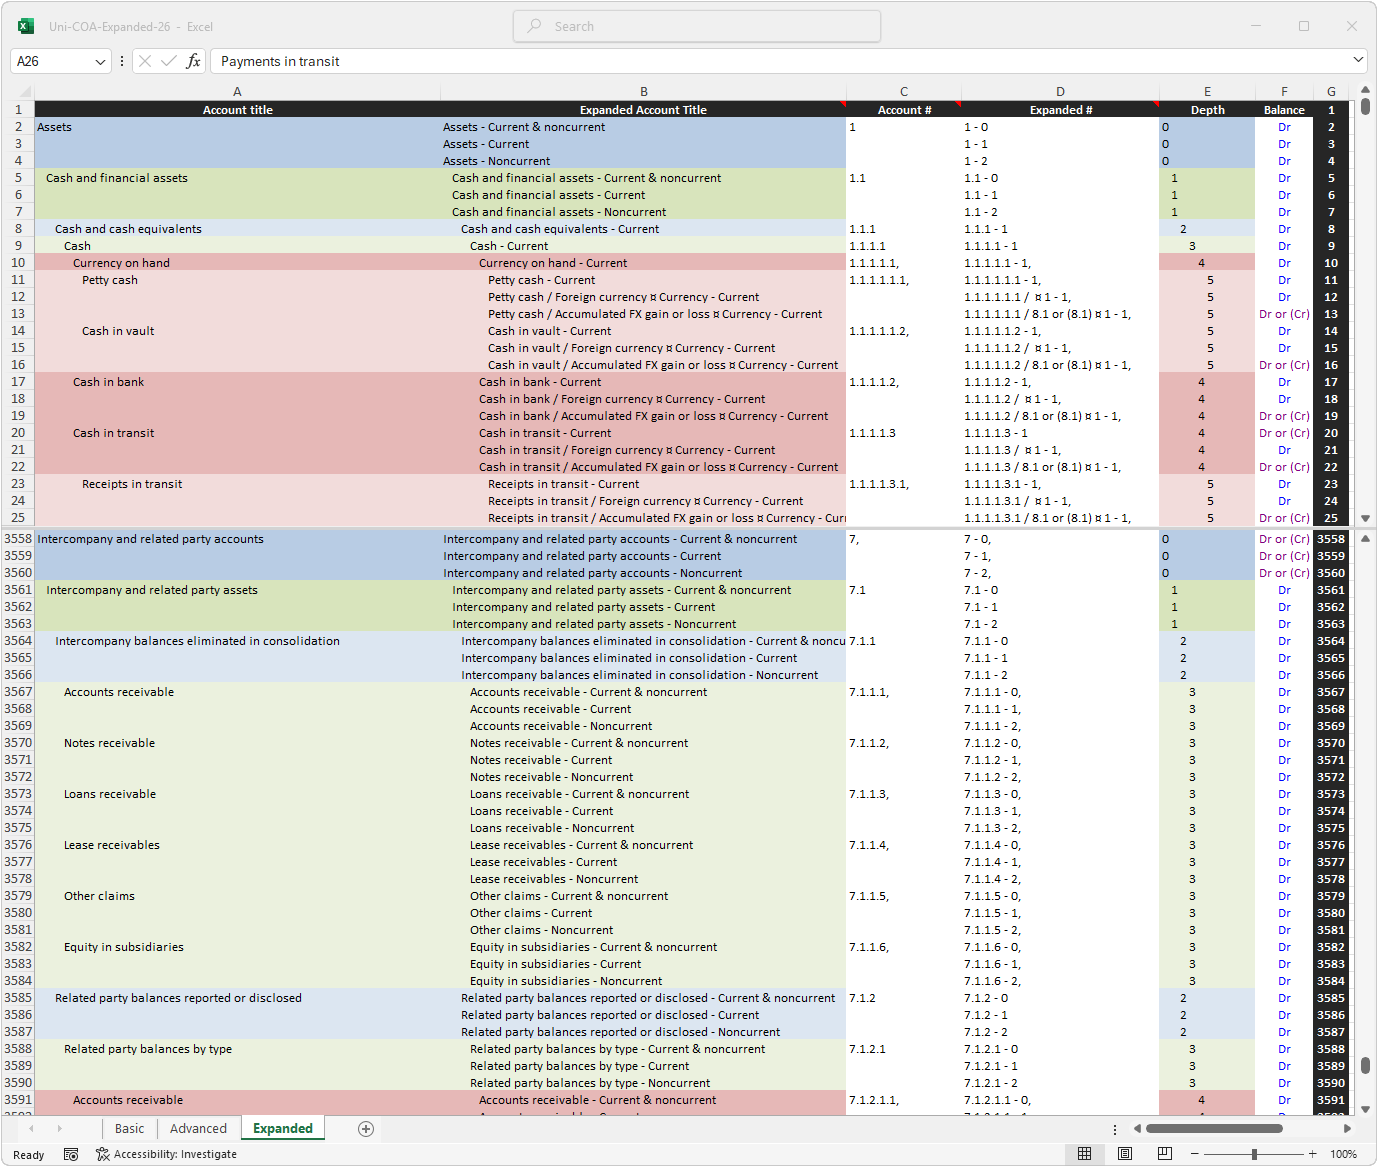
Task: Click scroll right arrow of horizontal scrollbar
Action: [1347, 1129]
